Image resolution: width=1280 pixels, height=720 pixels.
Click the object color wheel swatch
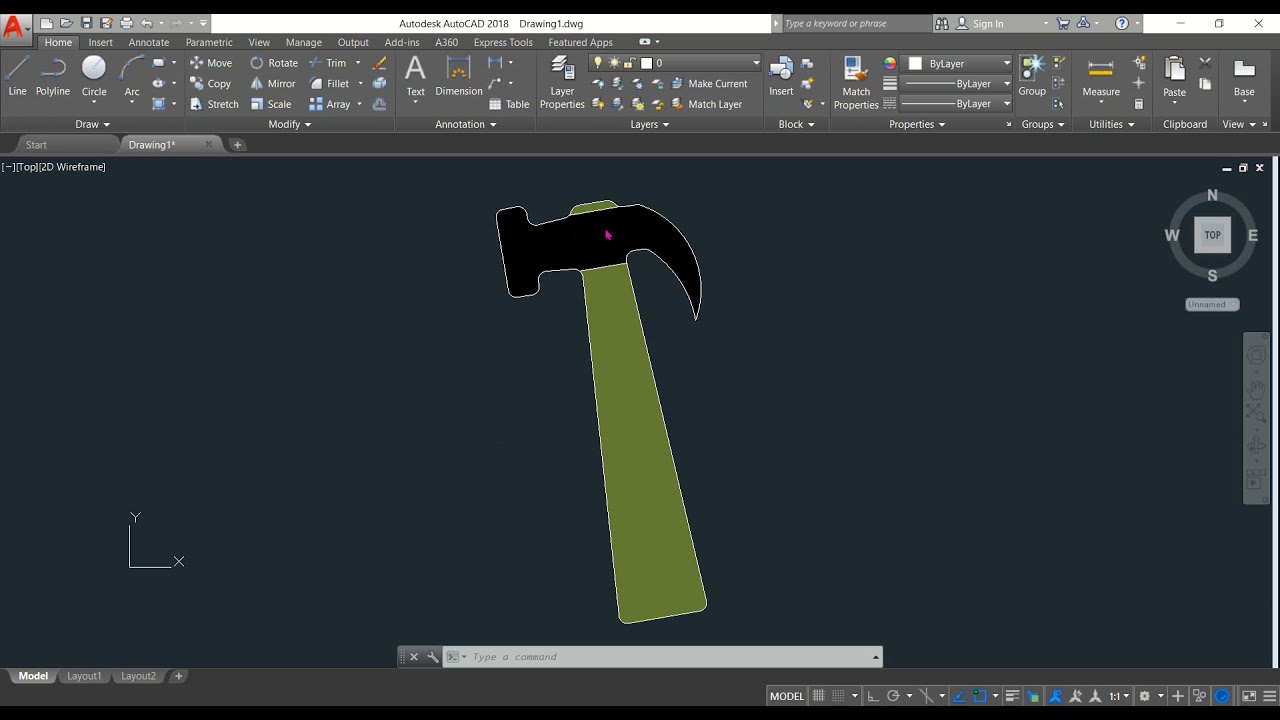890,63
